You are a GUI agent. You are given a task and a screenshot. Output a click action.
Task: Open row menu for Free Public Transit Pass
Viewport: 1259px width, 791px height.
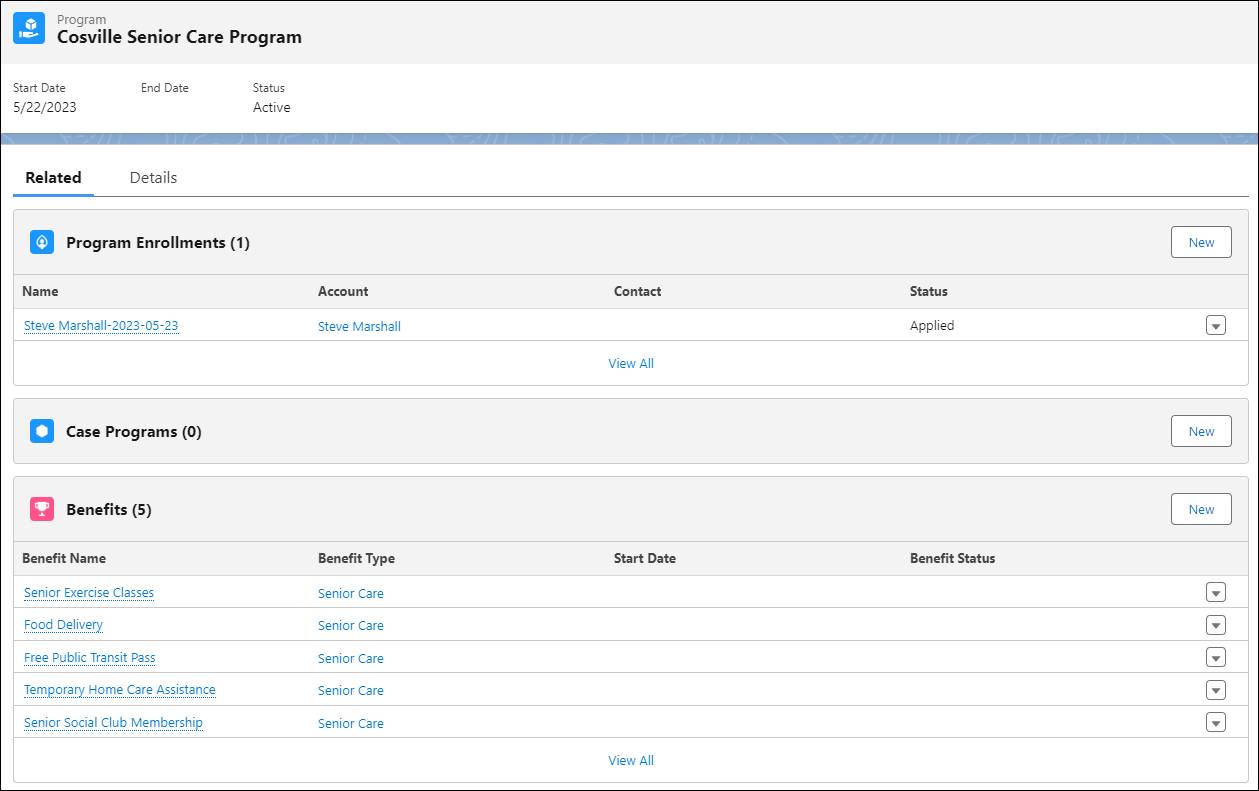1215,657
